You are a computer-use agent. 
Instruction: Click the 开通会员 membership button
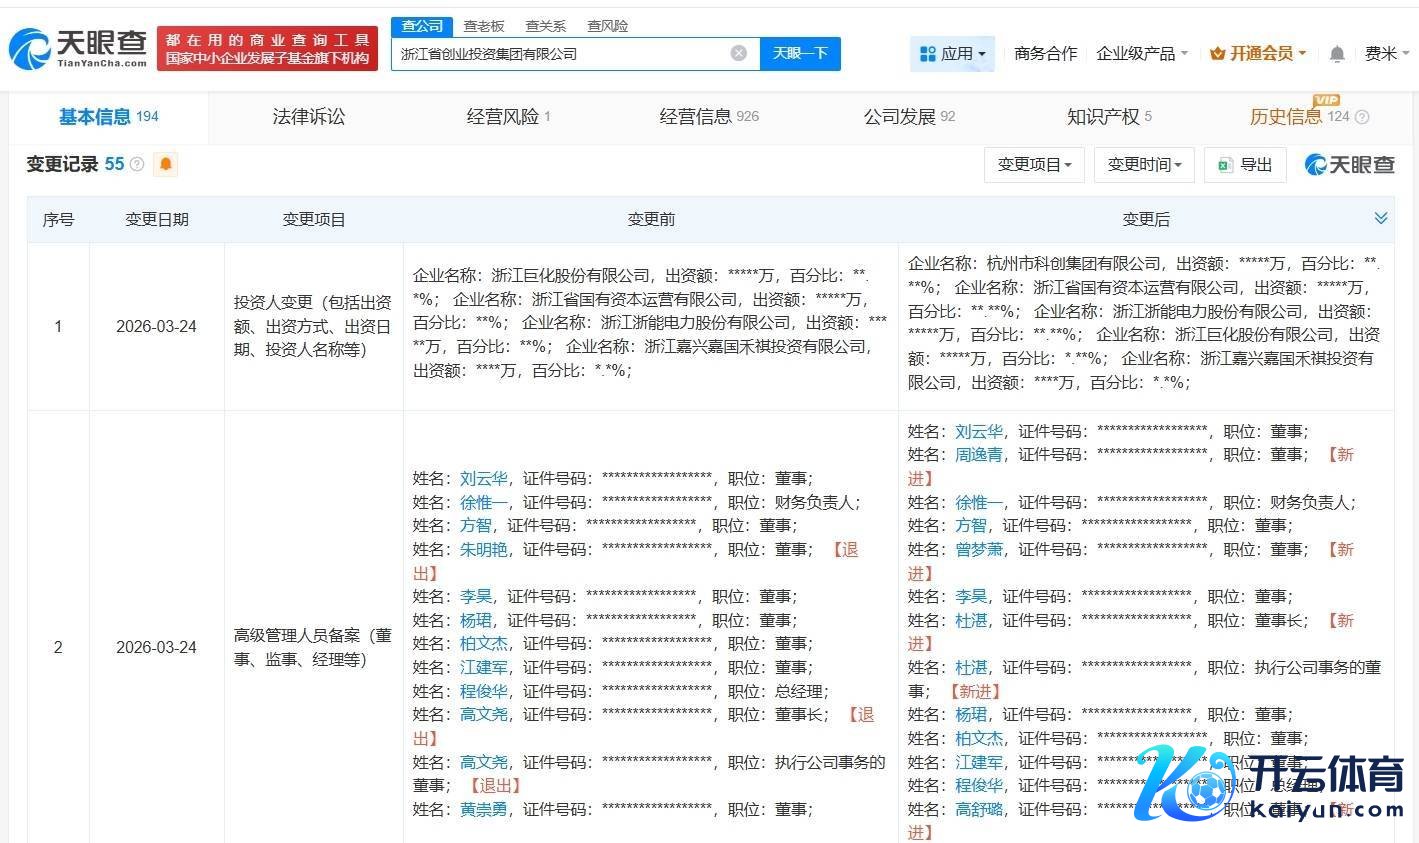point(1258,53)
